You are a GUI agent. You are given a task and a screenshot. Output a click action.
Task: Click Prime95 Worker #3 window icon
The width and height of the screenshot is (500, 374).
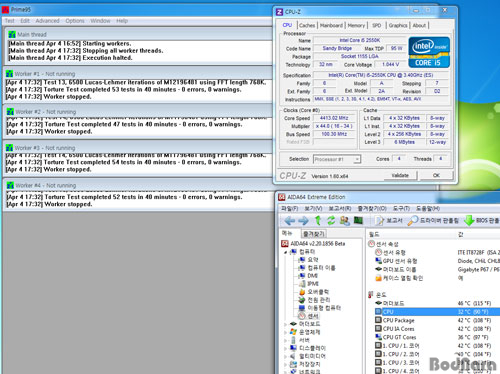[x=10, y=148]
